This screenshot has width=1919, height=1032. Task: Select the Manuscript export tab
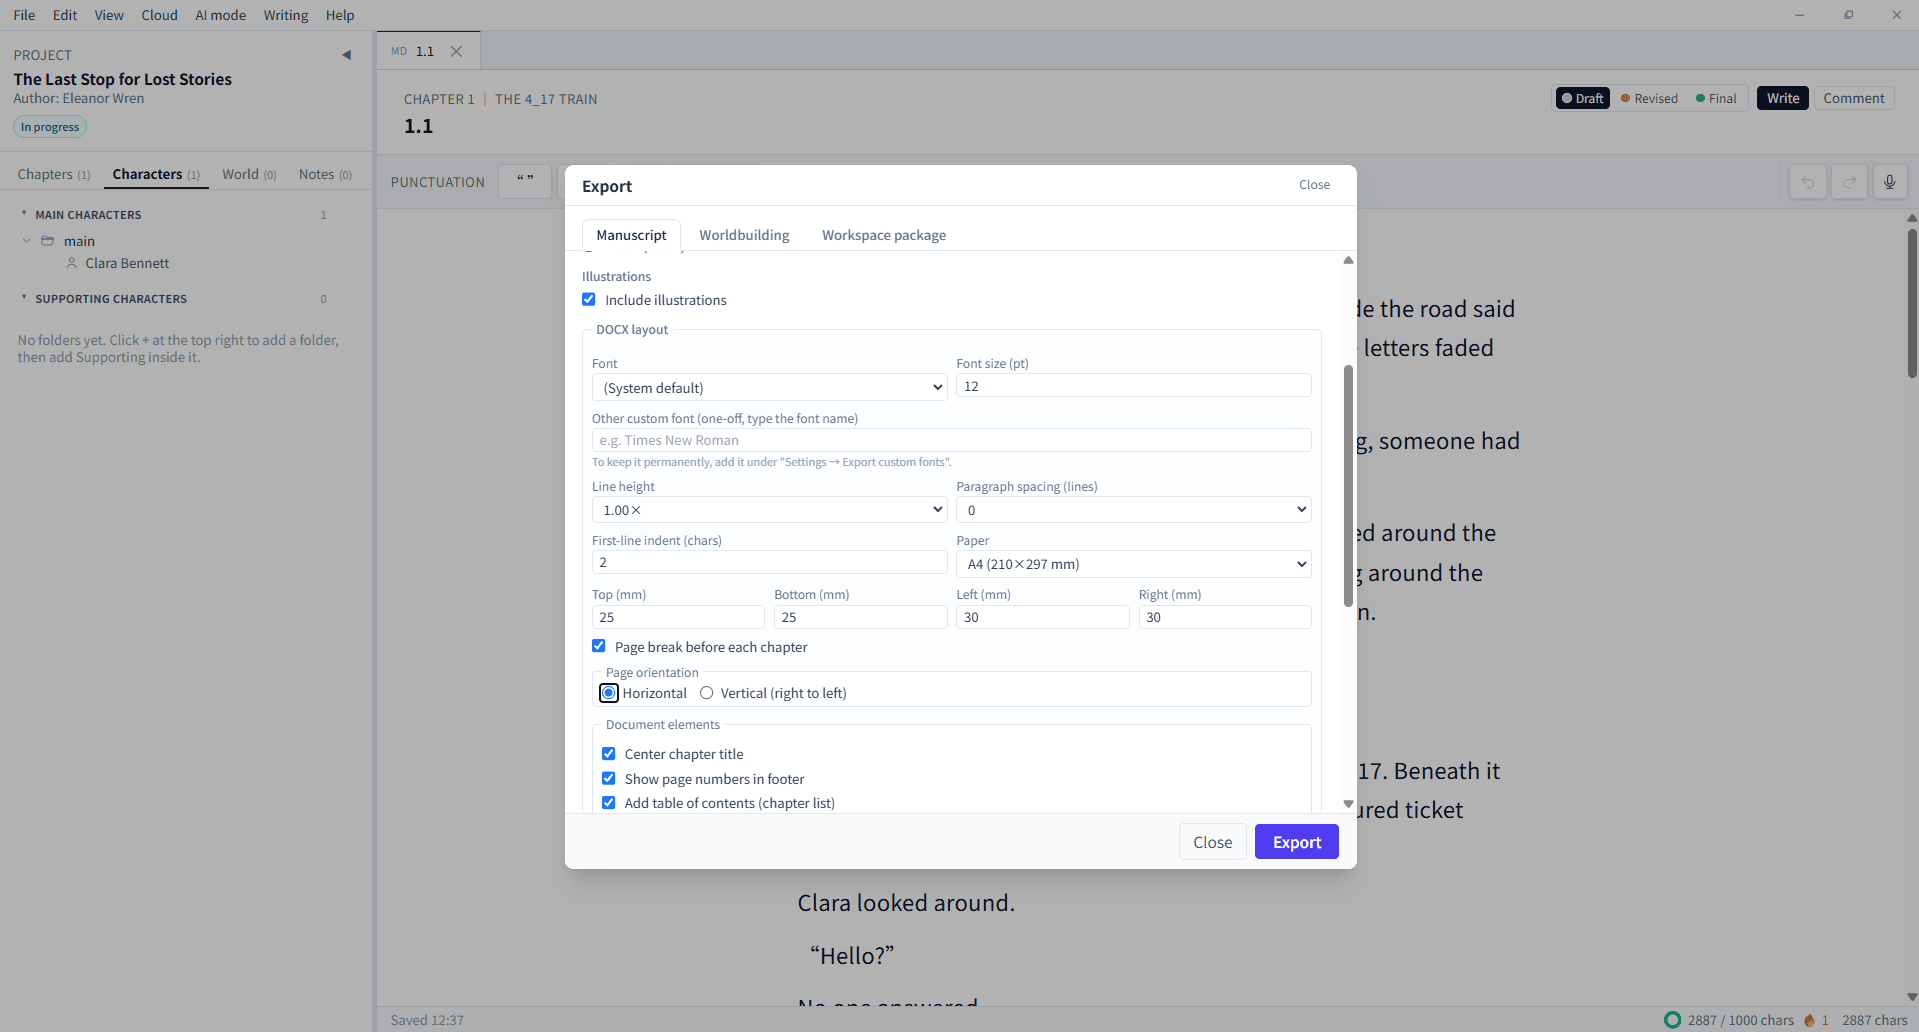pyautogui.click(x=631, y=235)
